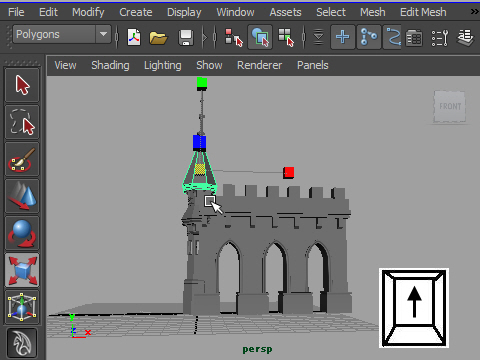480x360 pixels.
Task: Choose the Universal Manipulator tool
Action: click(x=22, y=307)
